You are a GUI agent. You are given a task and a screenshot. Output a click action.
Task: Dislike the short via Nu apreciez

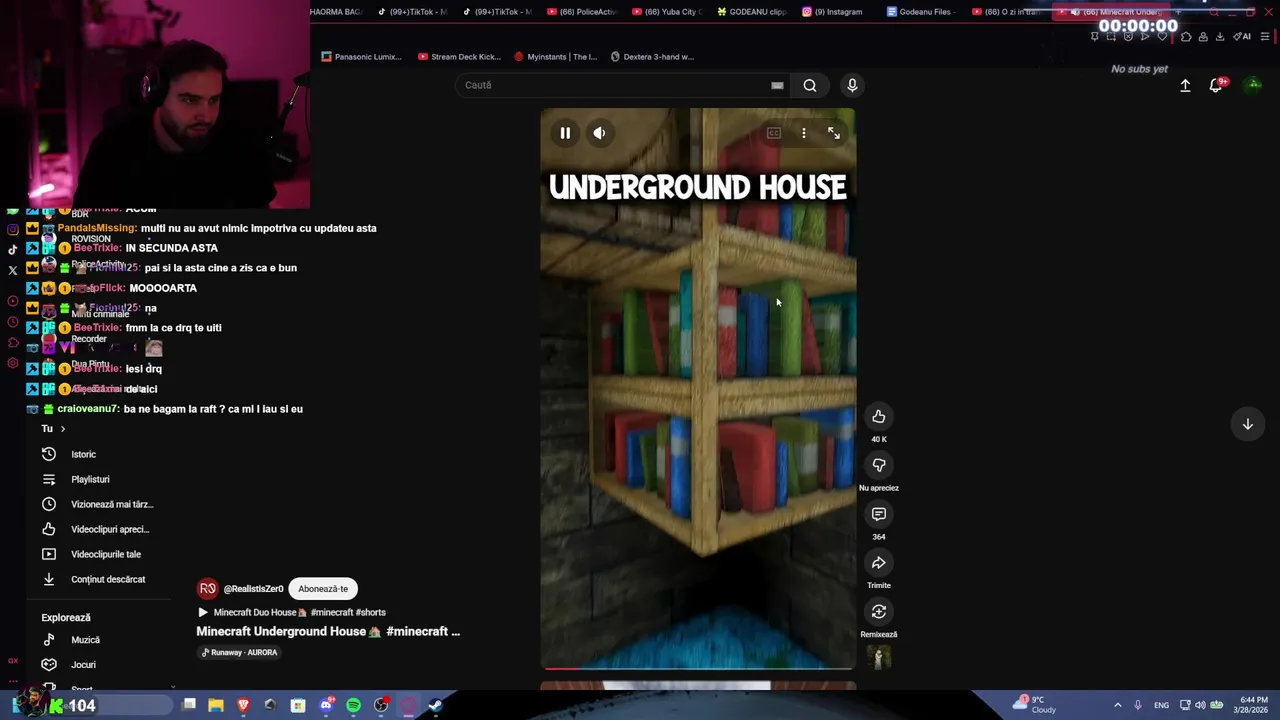click(x=879, y=465)
